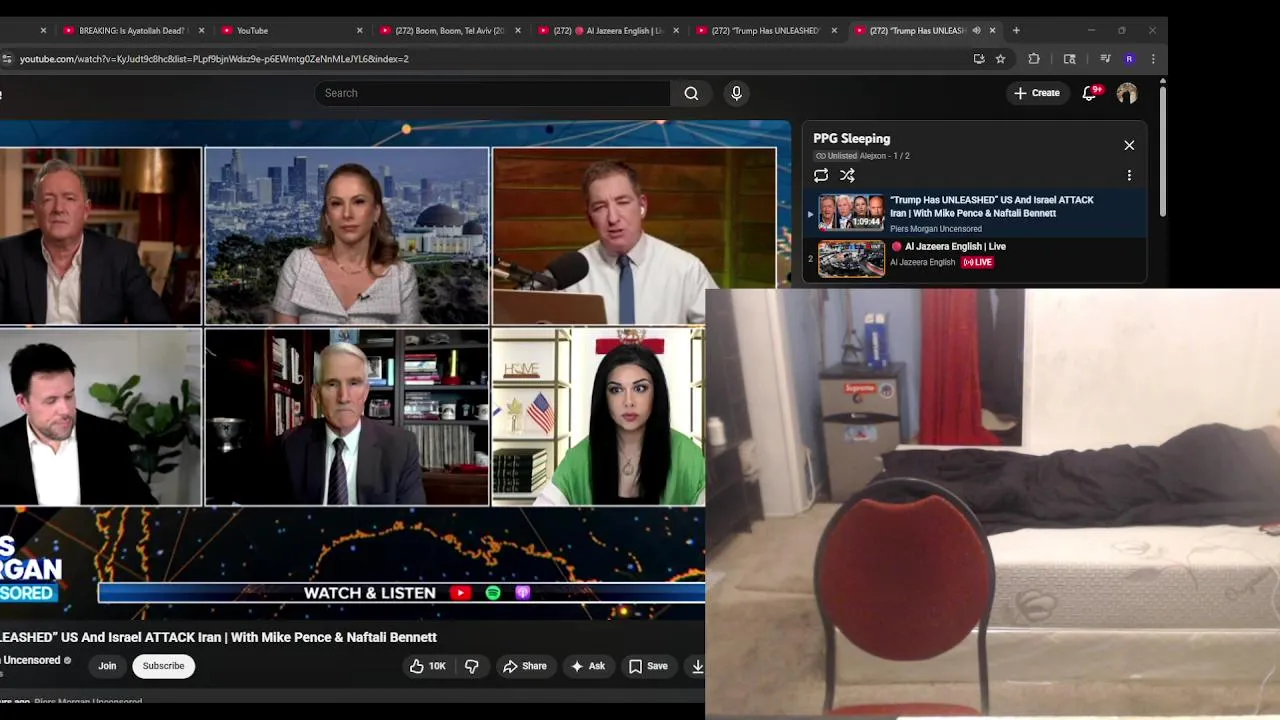This screenshot has width=1280, height=720.
Task: View site information icon left of URL
Action: (x=7, y=59)
